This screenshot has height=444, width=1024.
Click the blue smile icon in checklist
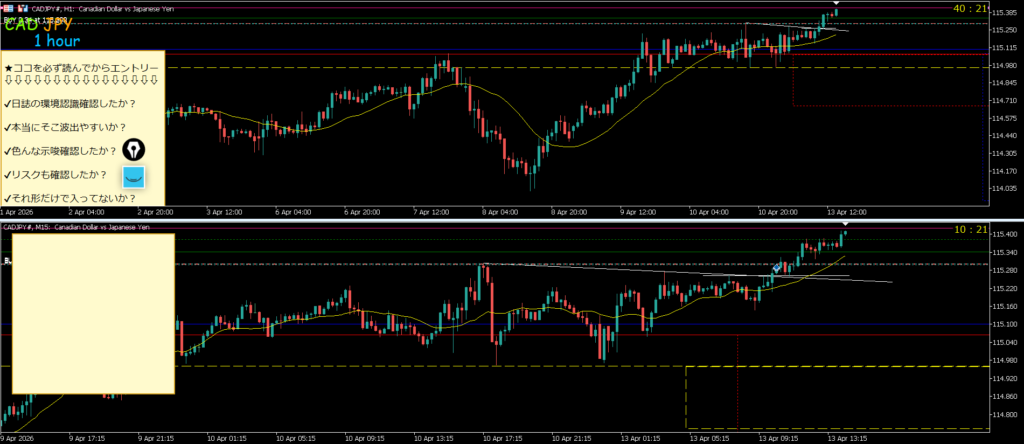coord(133,177)
